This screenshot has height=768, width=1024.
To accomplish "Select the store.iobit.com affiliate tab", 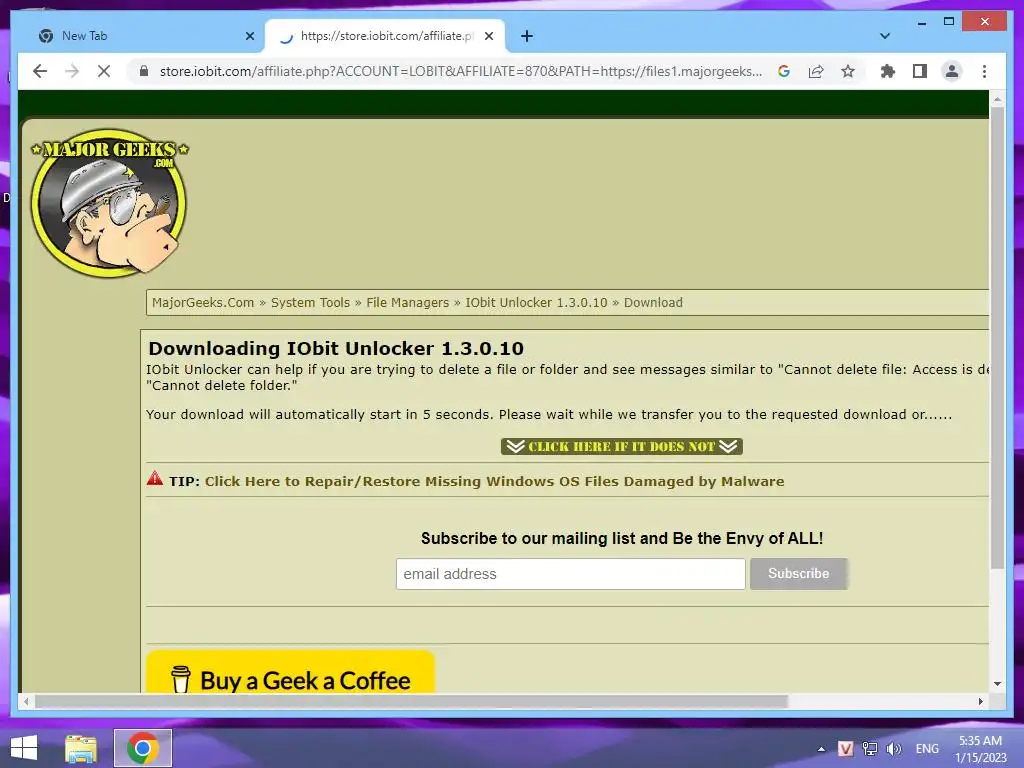I will click(385, 36).
